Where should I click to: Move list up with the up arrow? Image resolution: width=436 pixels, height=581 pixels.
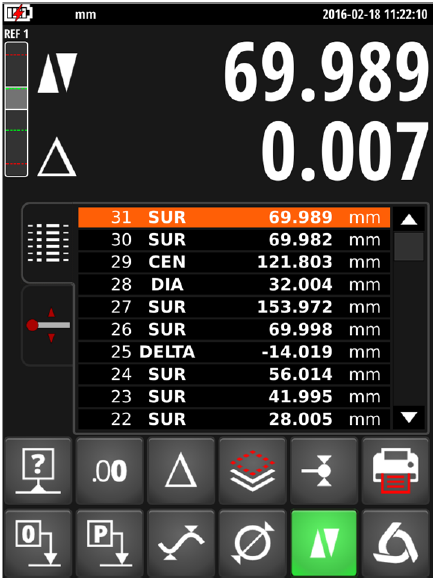tap(409, 219)
